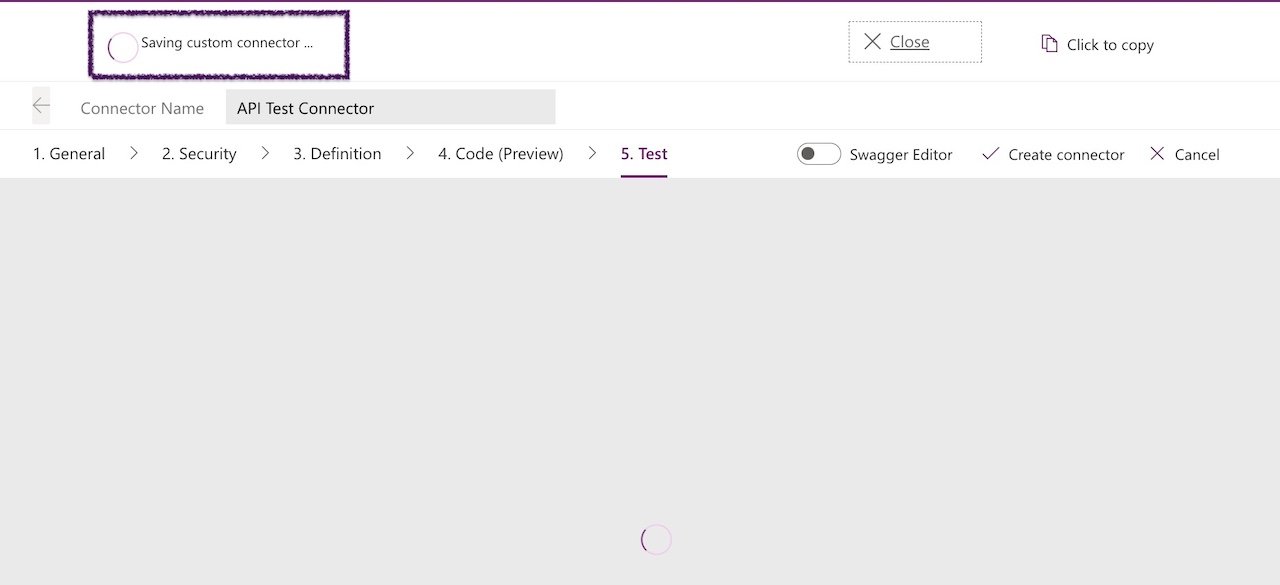The width and height of the screenshot is (1280, 585).
Task: Click the Connector Name label
Action: pos(142,108)
